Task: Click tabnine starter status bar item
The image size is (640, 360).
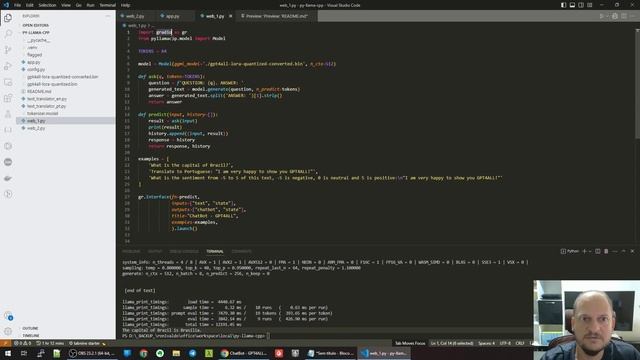Action: [87, 343]
